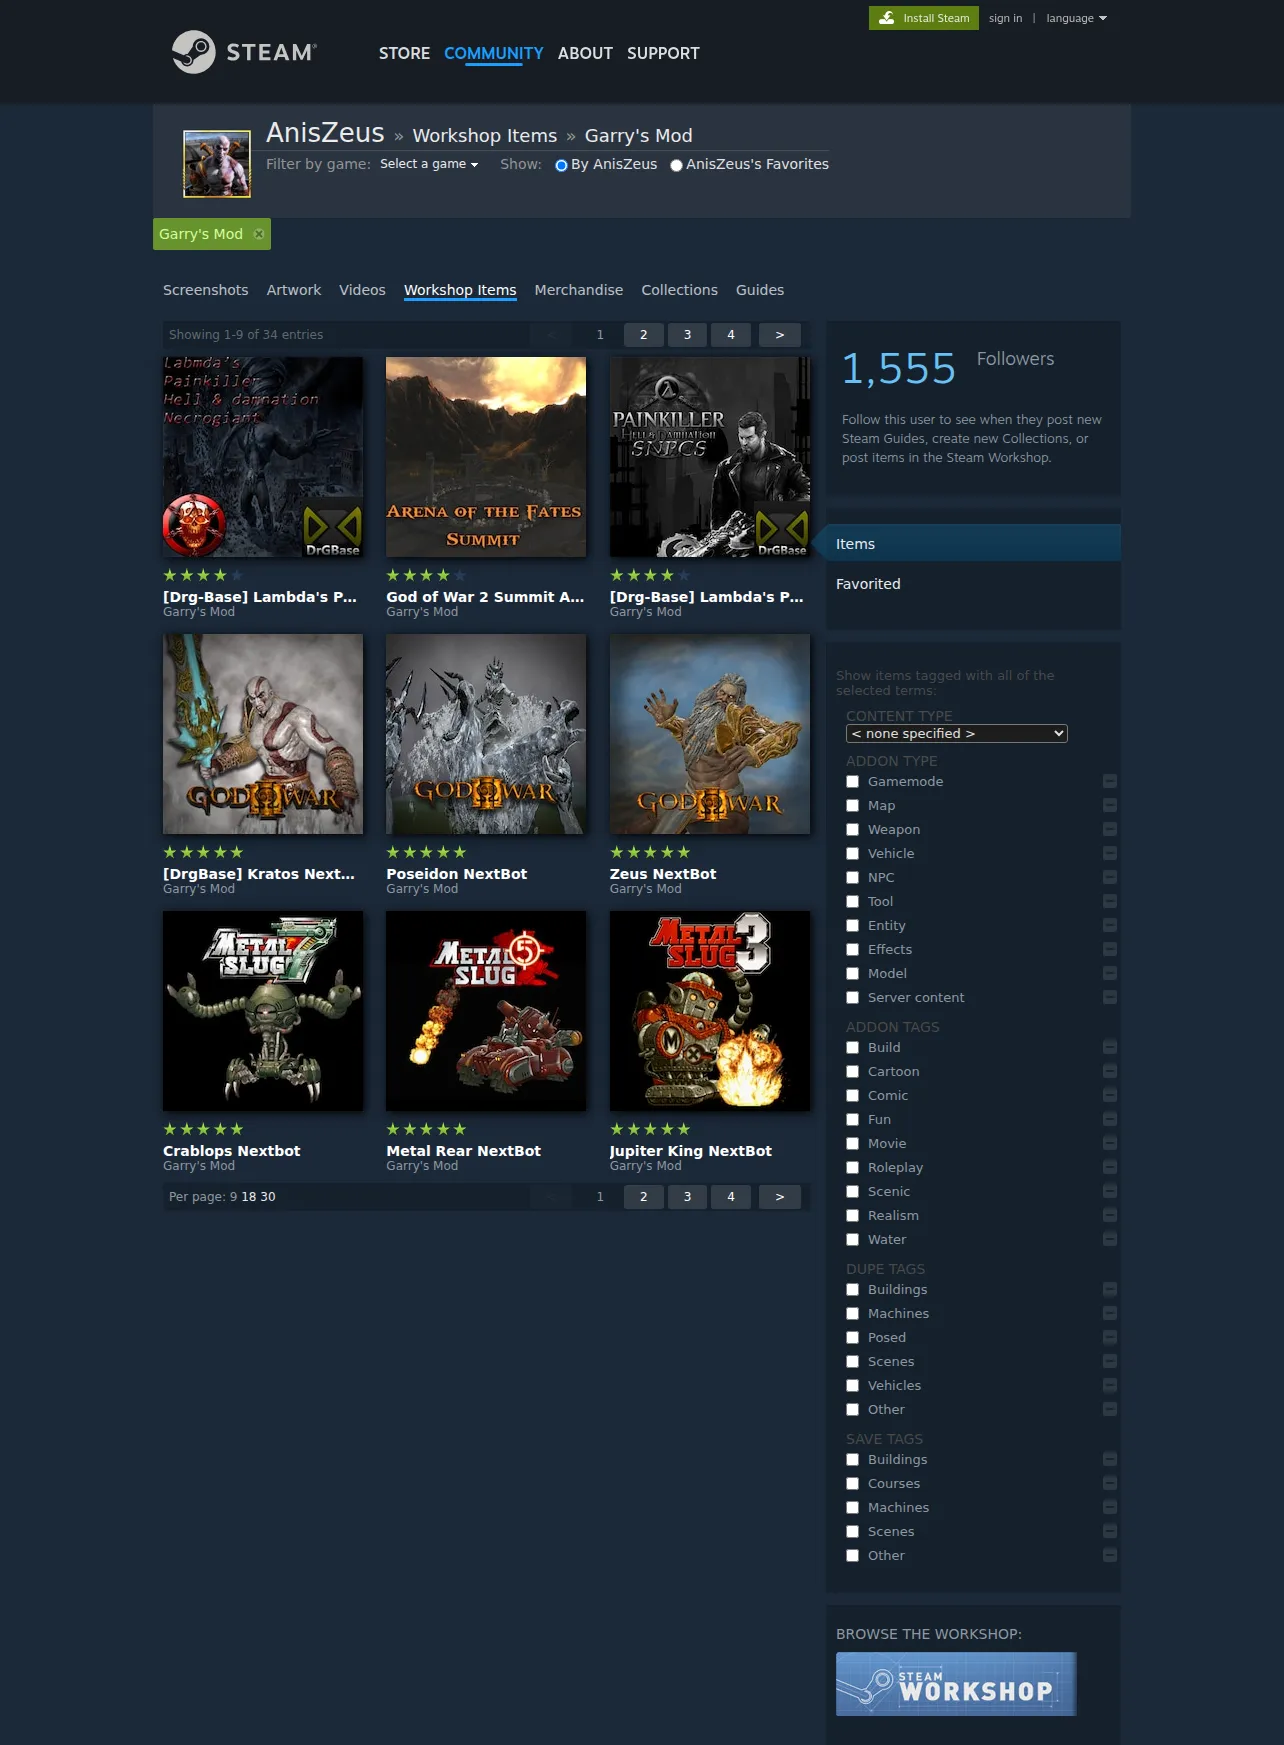Check the Roleplay tag box
The height and width of the screenshot is (1745, 1284).
point(853,1168)
